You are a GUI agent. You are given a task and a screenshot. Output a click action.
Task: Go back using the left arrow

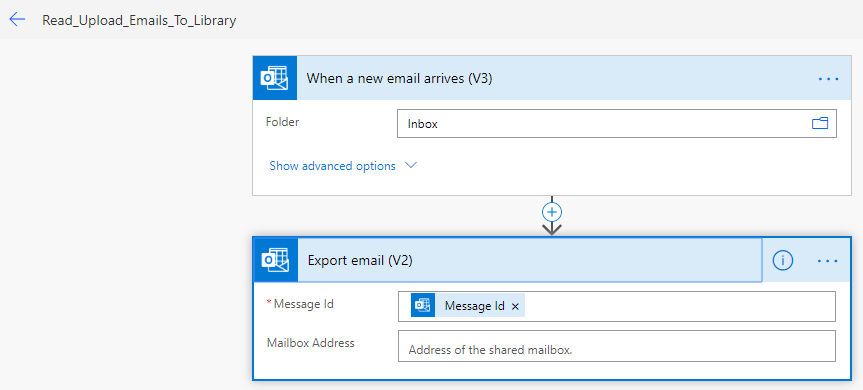[x=17, y=20]
